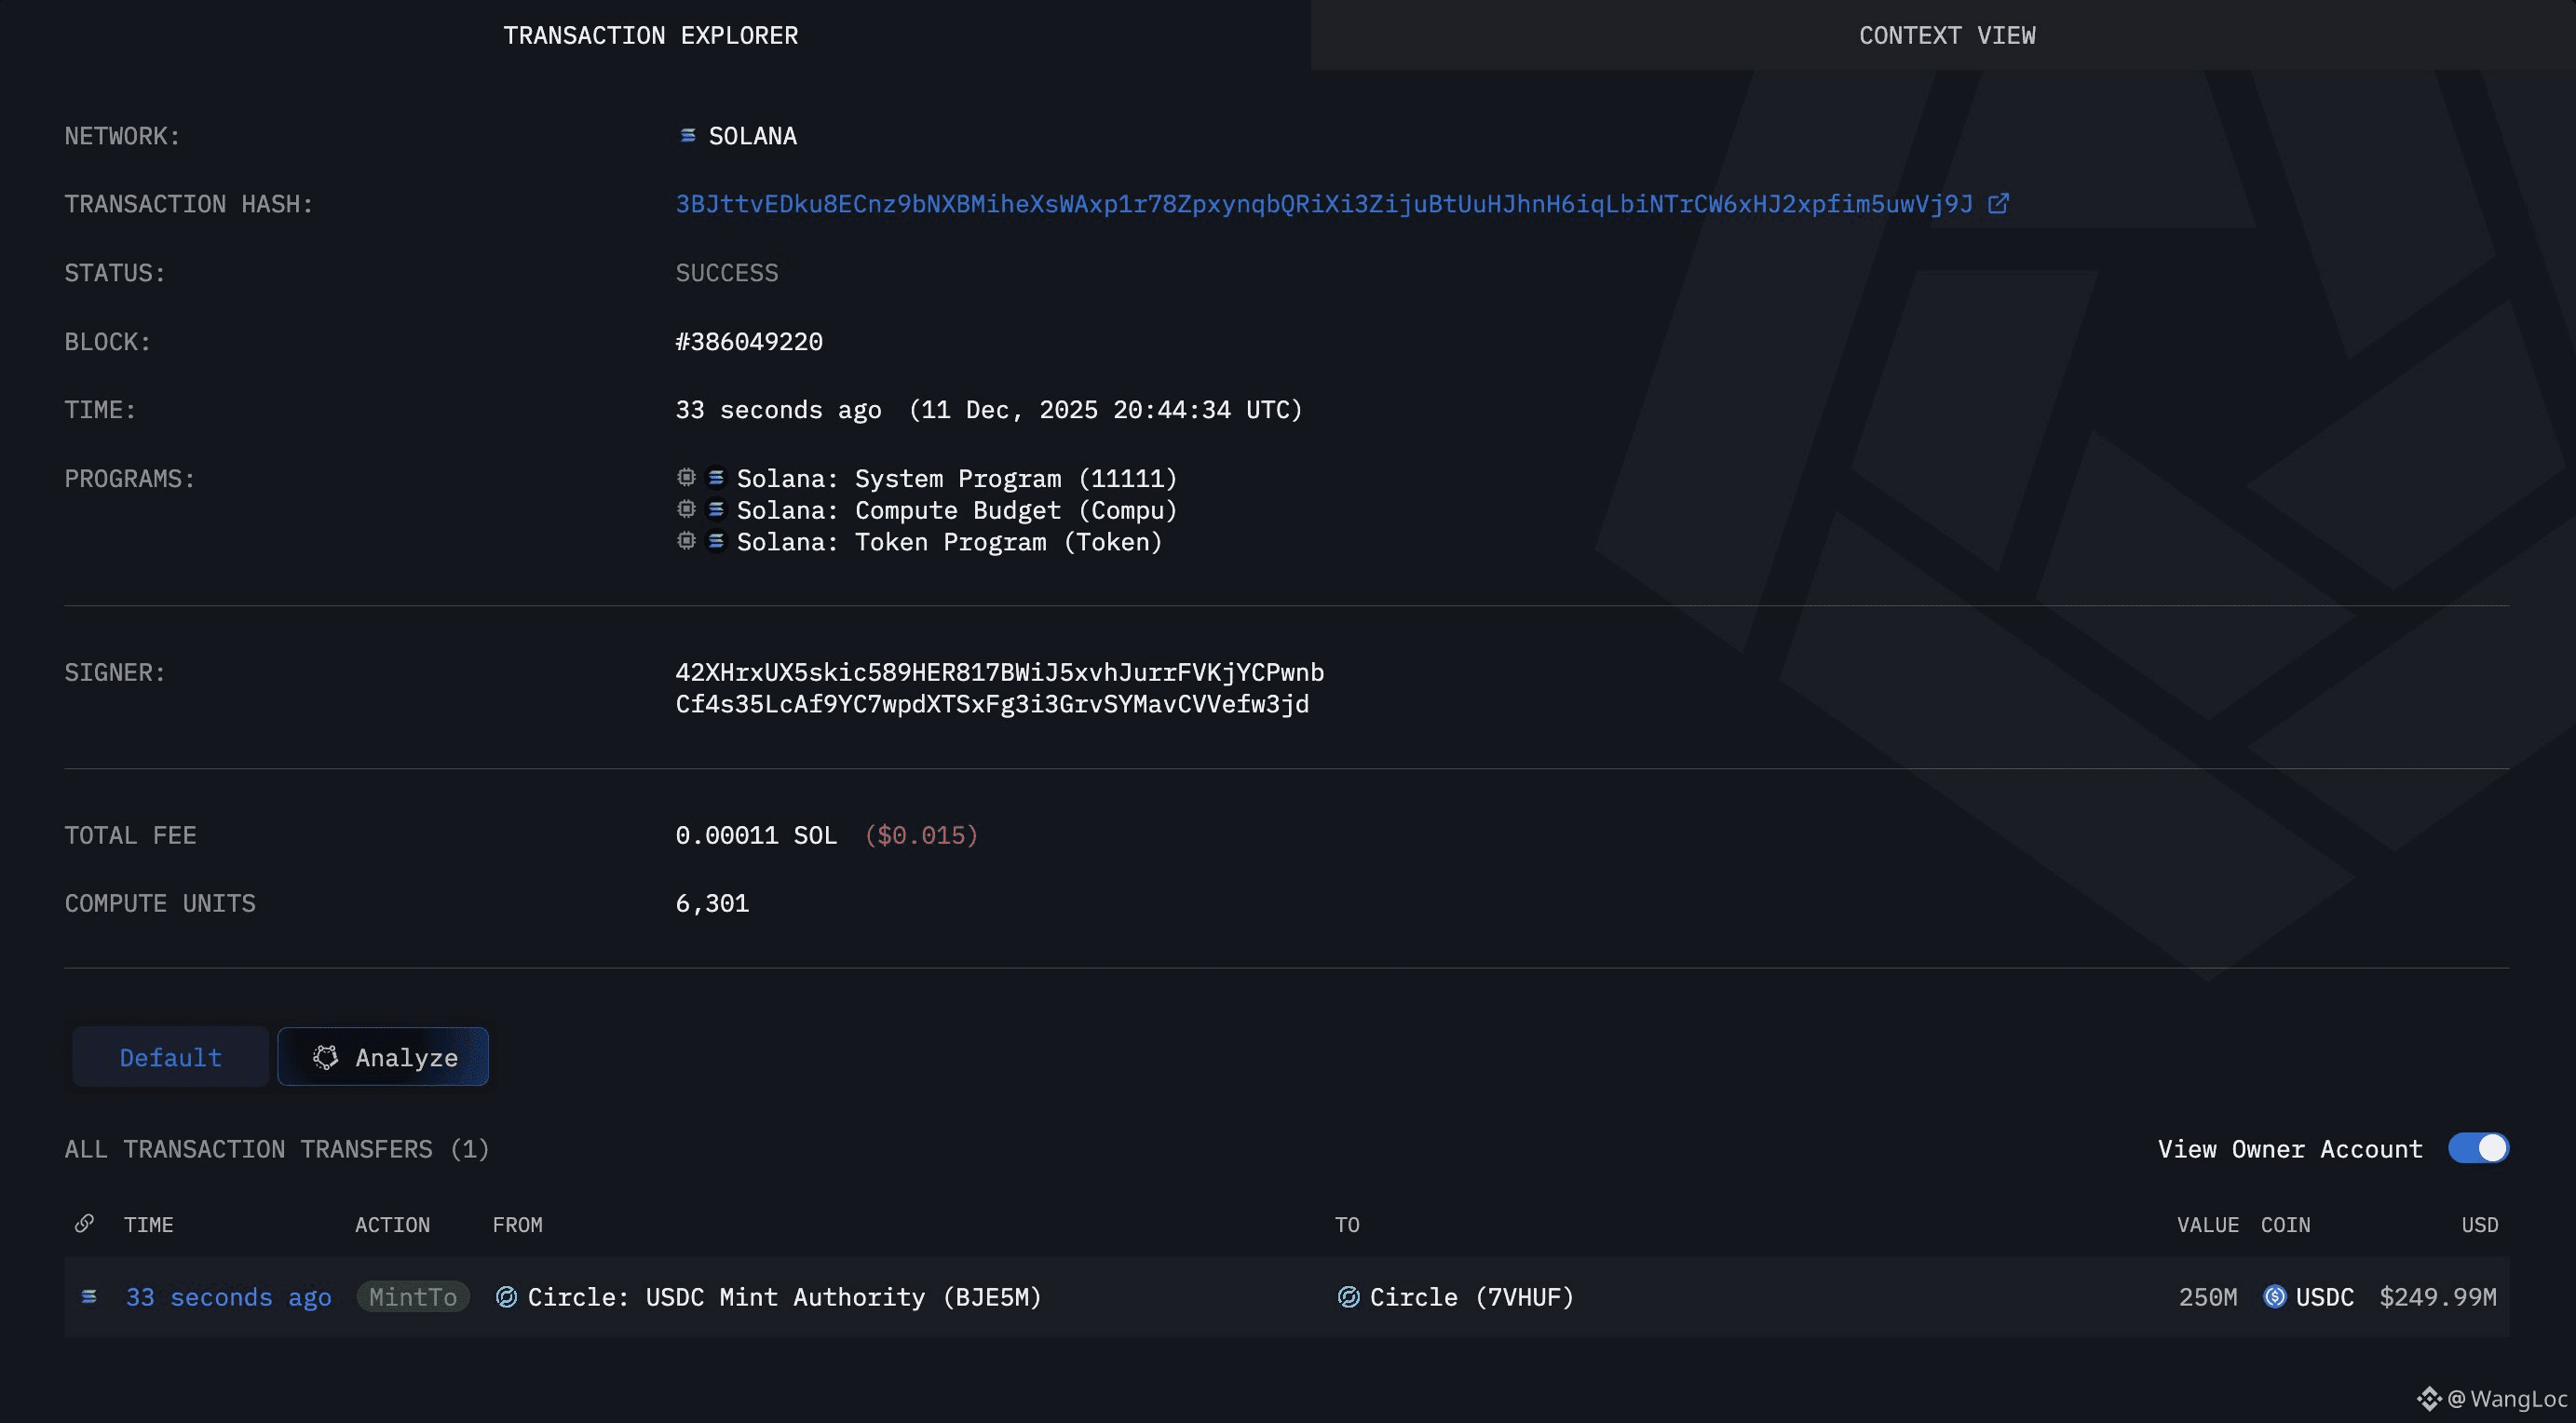Click chip icon next to System Program
The image size is (2576, 1423).
click(x=686, y=478)
